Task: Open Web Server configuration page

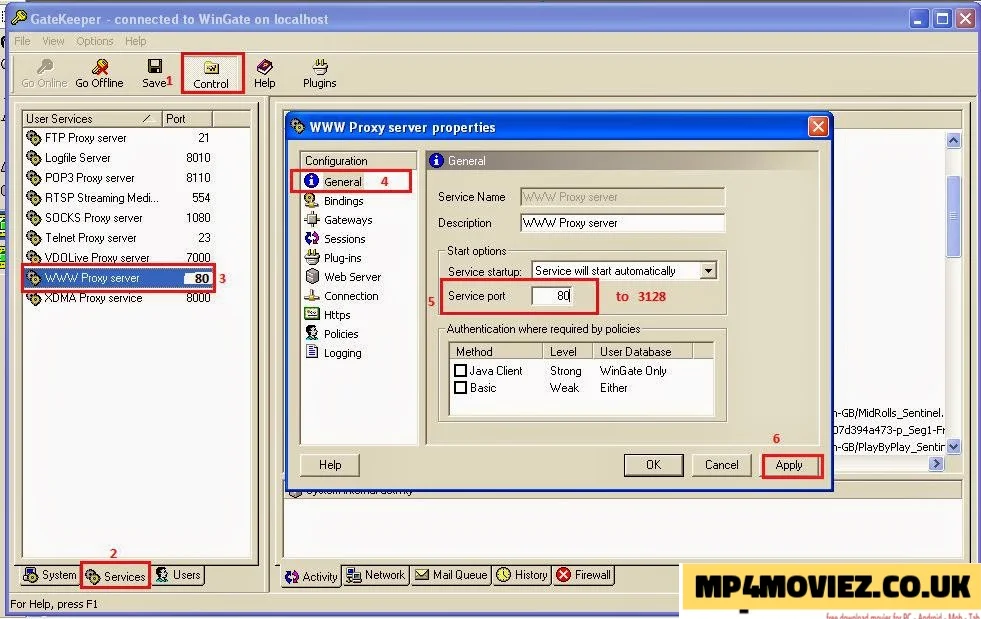Action: (352, 277)
